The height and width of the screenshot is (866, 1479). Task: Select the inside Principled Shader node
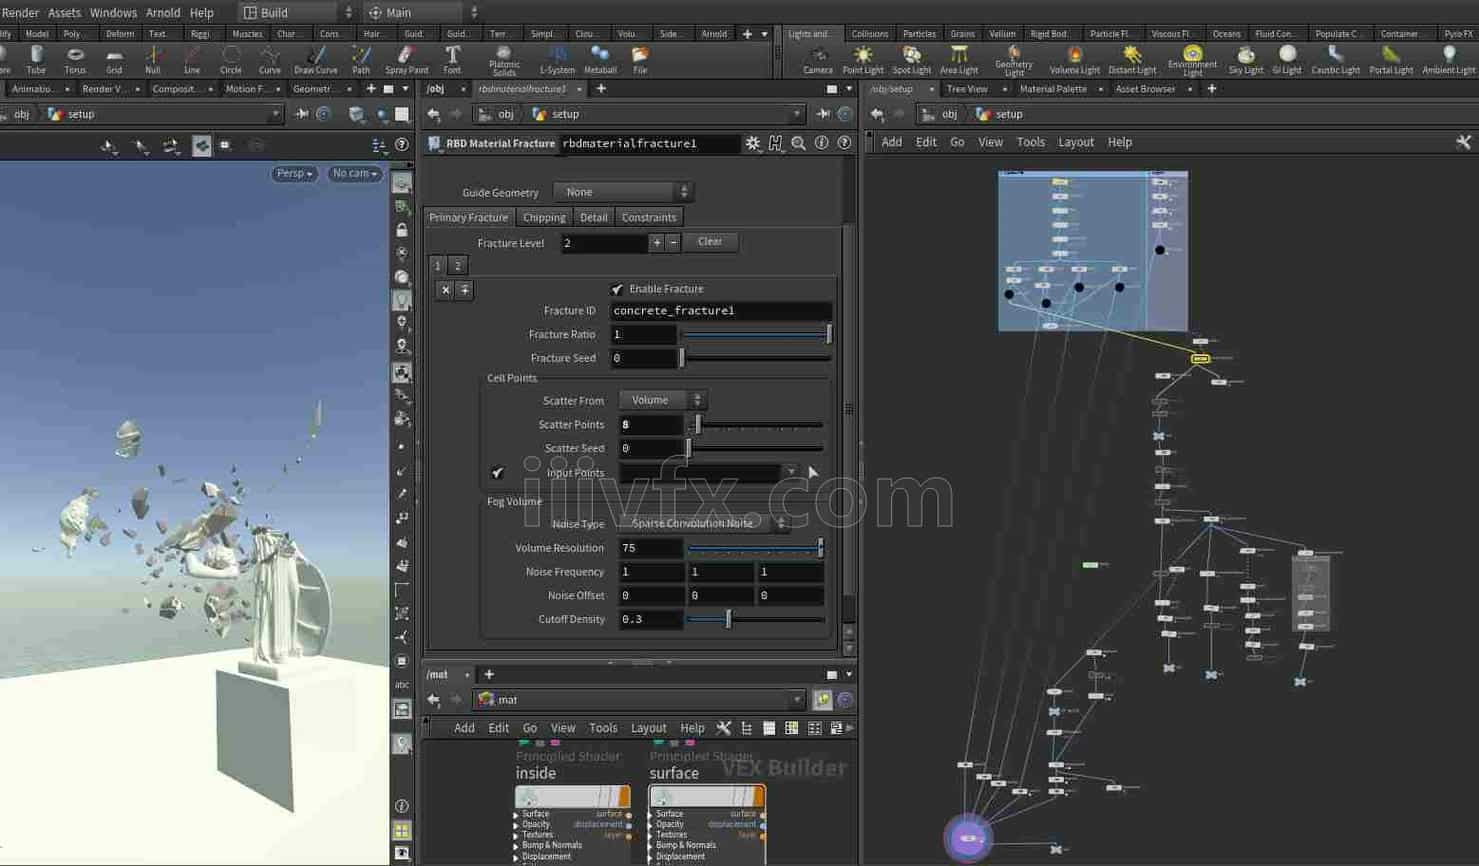[572, 797]
